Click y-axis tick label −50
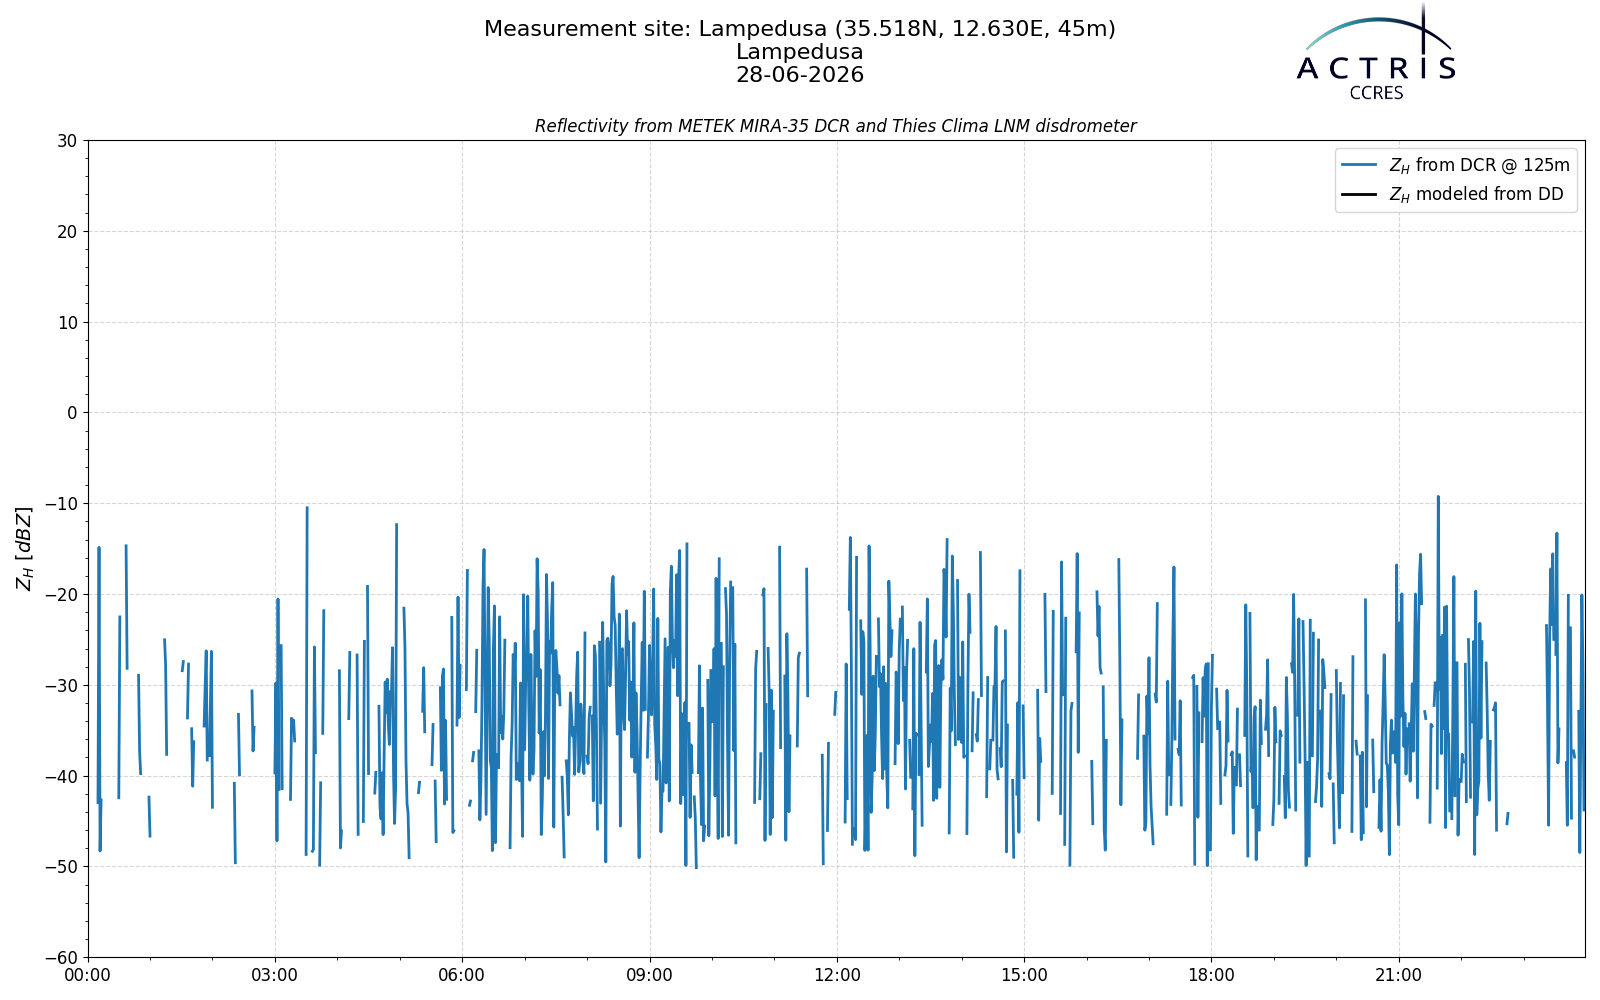The width and height of the screenshot is (1600, 1000). coord(61,867)
